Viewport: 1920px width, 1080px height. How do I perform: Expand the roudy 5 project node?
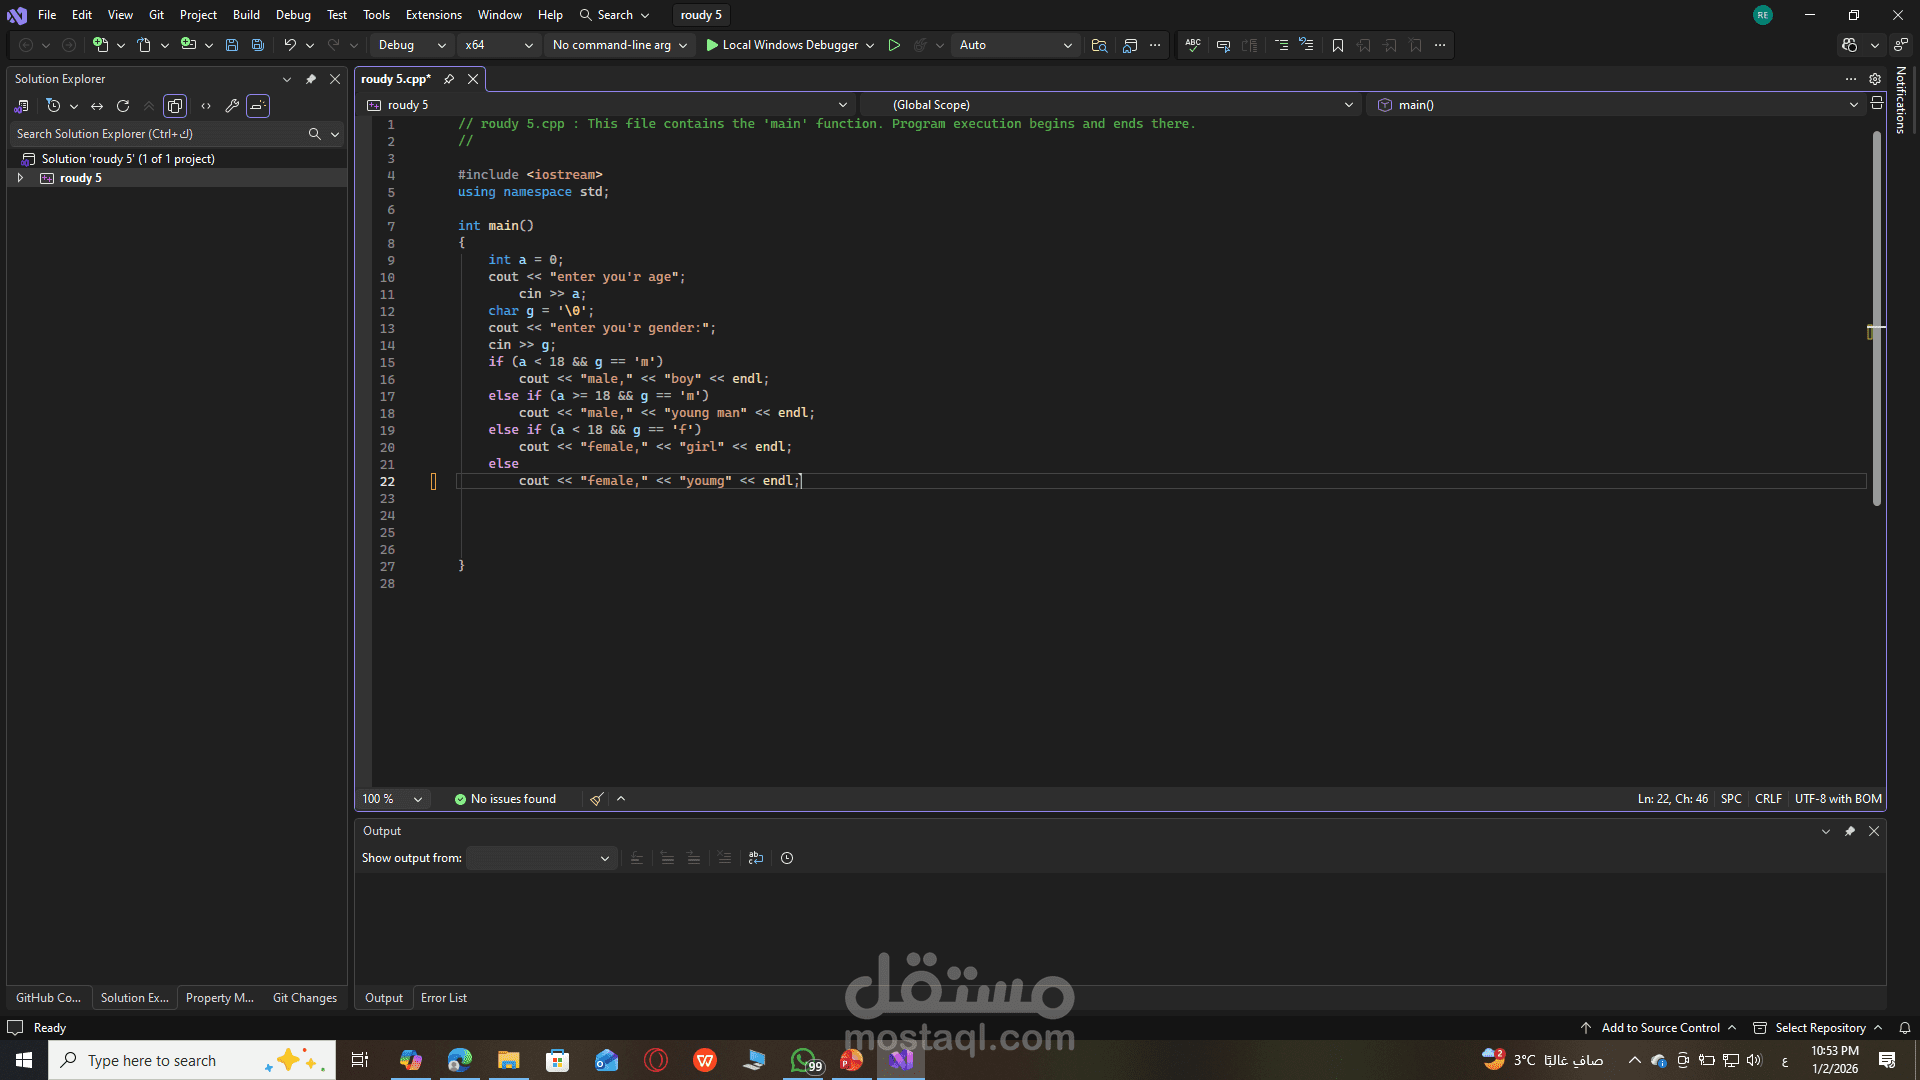20,178
